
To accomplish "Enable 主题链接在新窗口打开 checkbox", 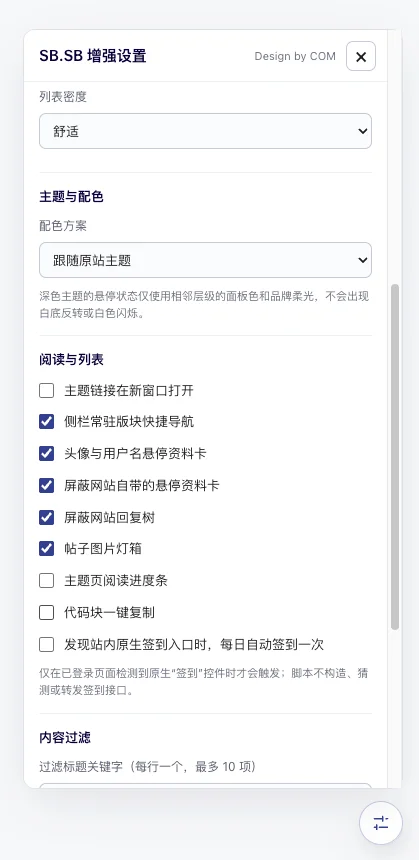I will coord(47,391).
